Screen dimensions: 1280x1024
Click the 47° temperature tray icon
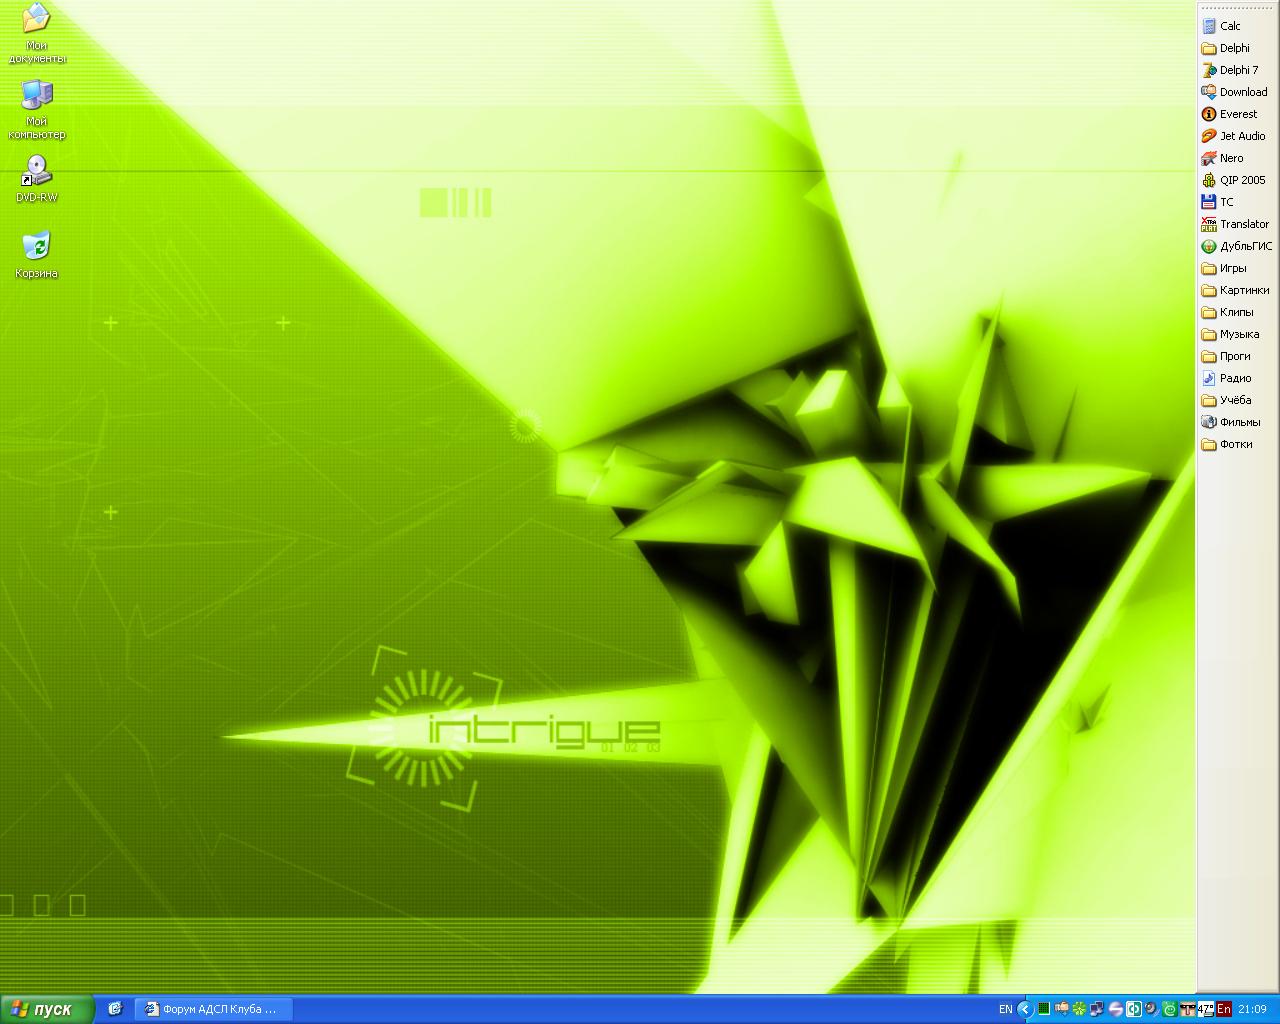[x=1205, y=1009]
